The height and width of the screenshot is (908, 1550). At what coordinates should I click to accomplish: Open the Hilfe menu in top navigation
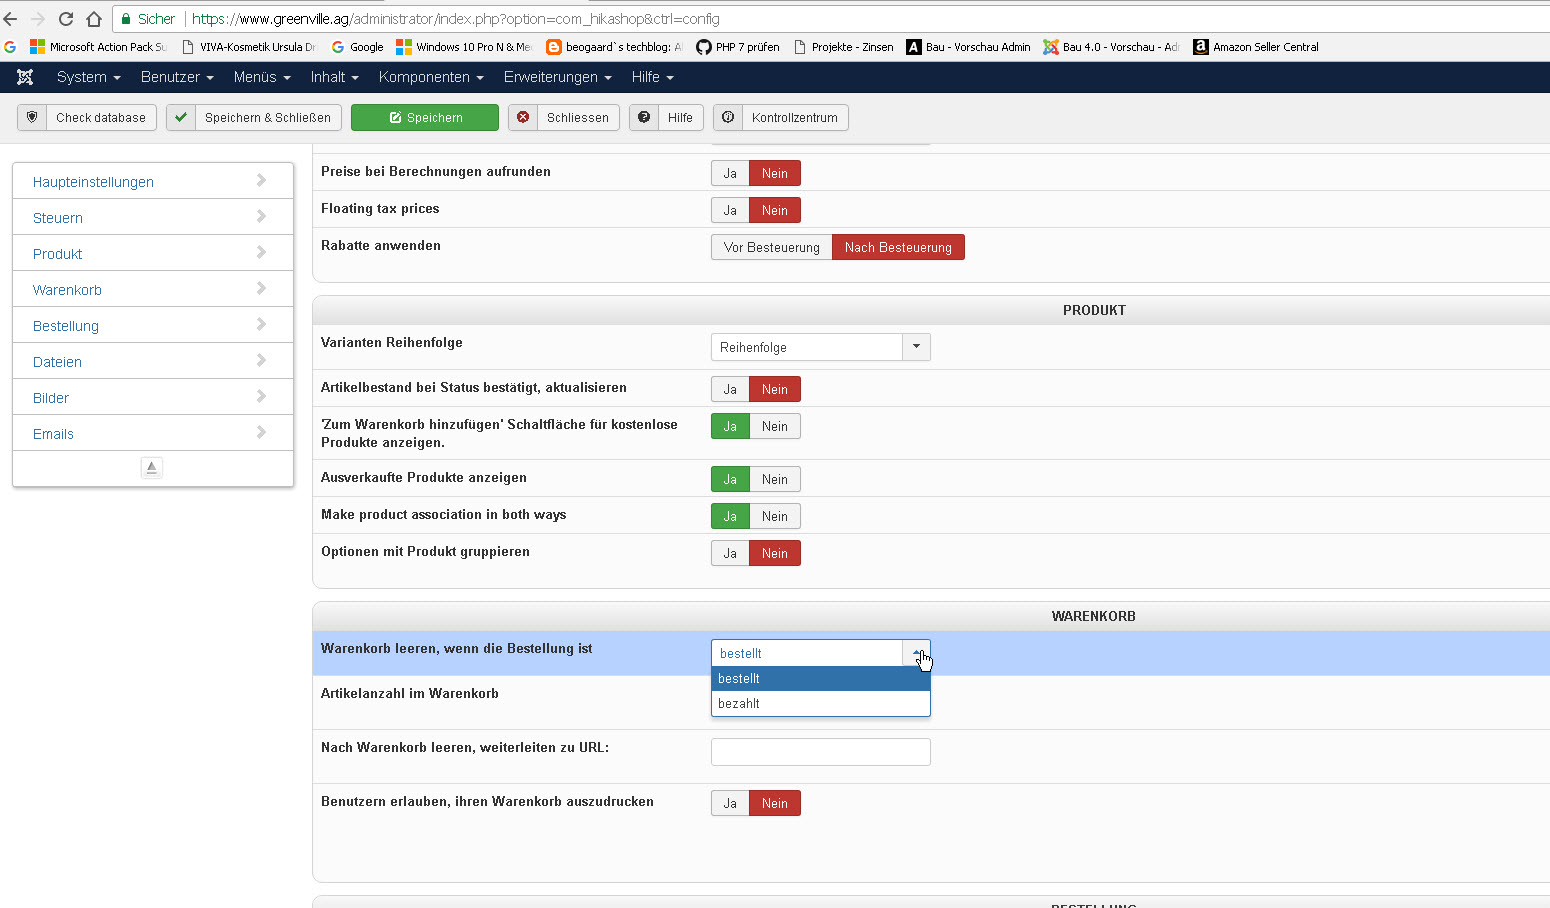(652, 77)
